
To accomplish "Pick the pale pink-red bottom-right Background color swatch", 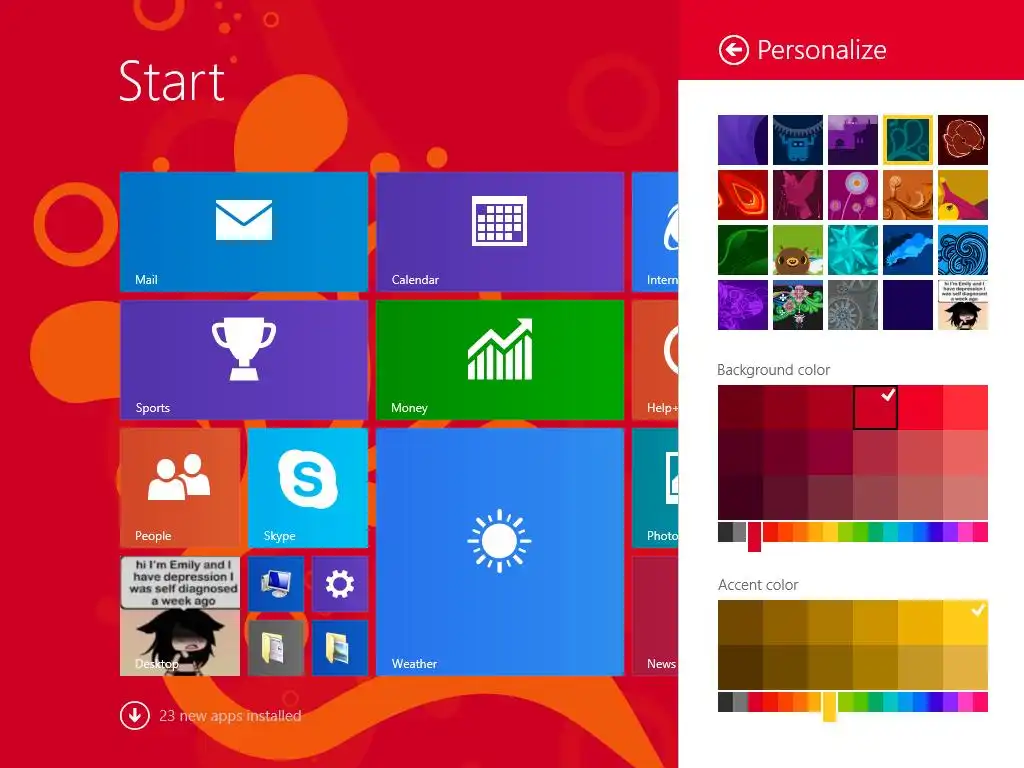I will click(965, 498).
